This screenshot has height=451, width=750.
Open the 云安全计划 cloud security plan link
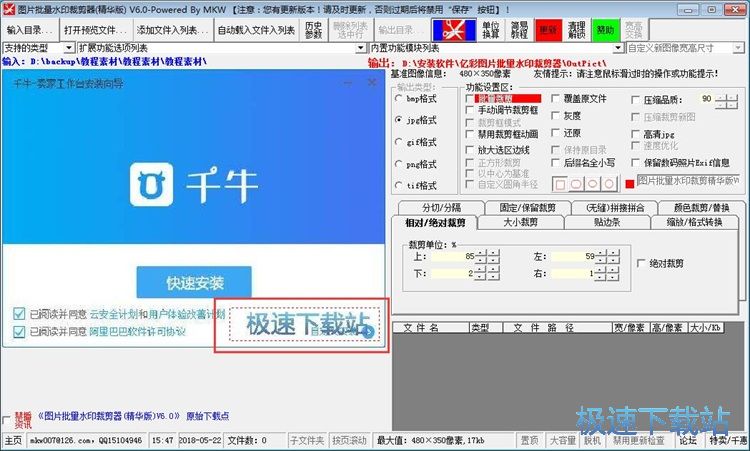[114, 314]
